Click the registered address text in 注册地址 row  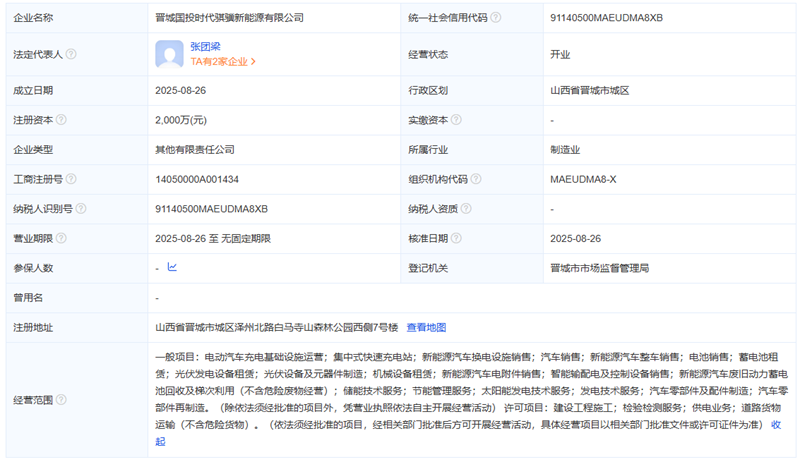pyautogui.click(x=276, y=327)
